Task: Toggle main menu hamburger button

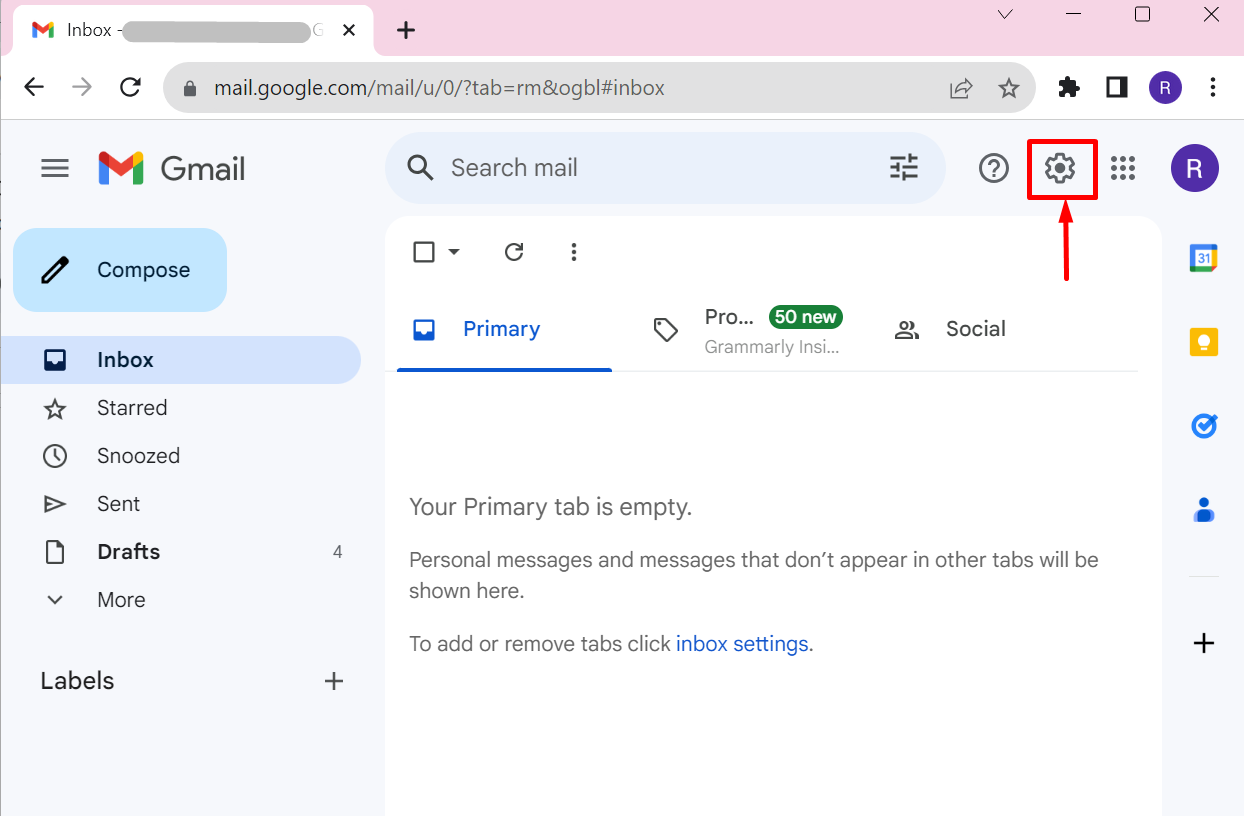Action: (x=55, y=168)
